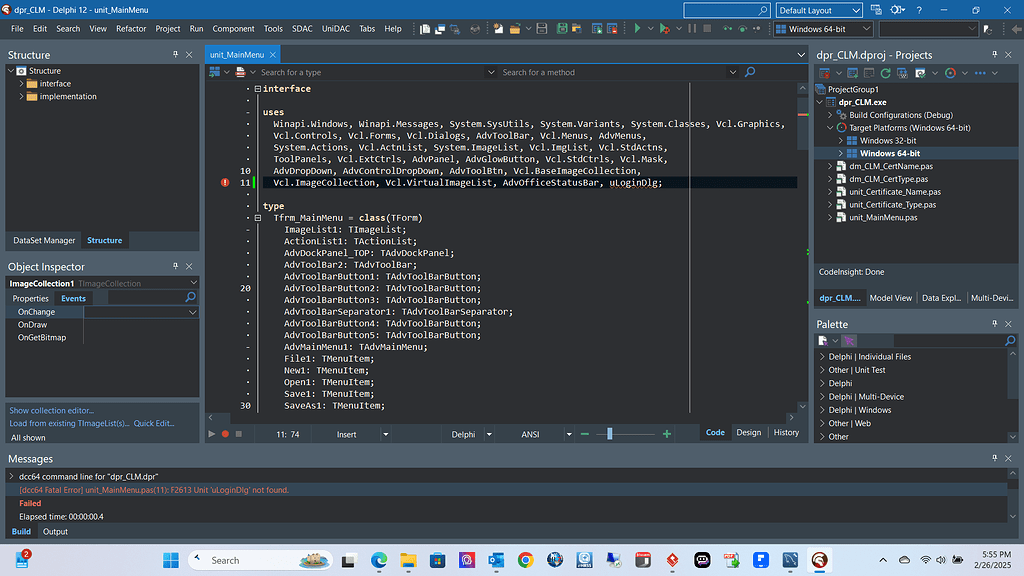This screenshot has height=576, width=1024.
Task: Click the Open Project toolbar icon
Action: coord(516,28)
